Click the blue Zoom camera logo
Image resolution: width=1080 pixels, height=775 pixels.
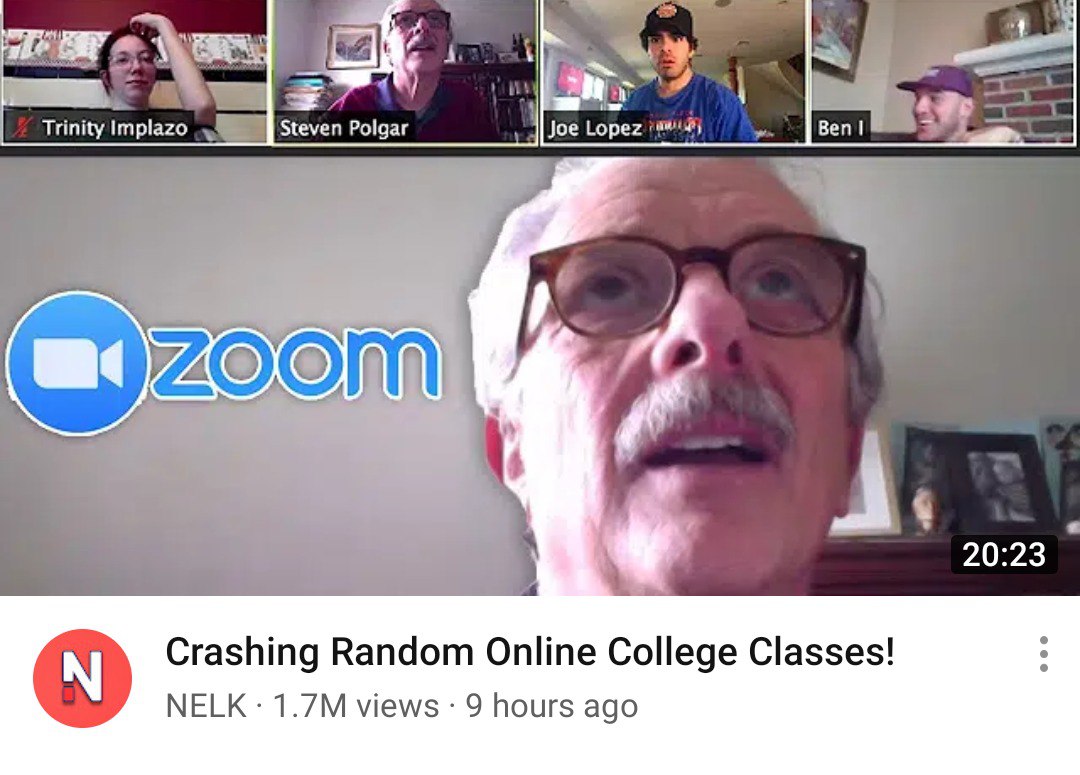pyautogui.click(x=77, y=363)
